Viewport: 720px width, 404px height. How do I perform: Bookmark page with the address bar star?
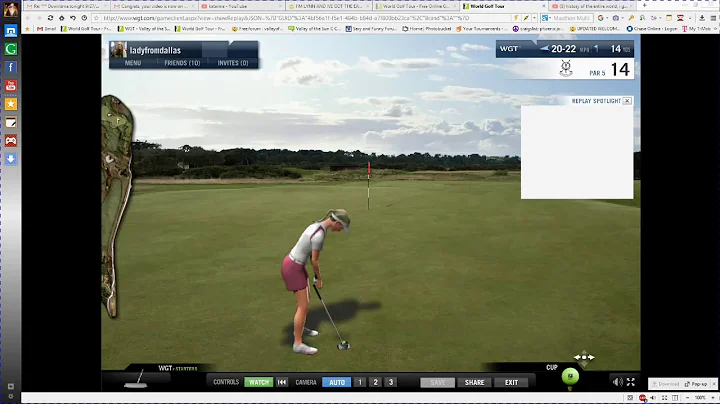click(96, 18)
